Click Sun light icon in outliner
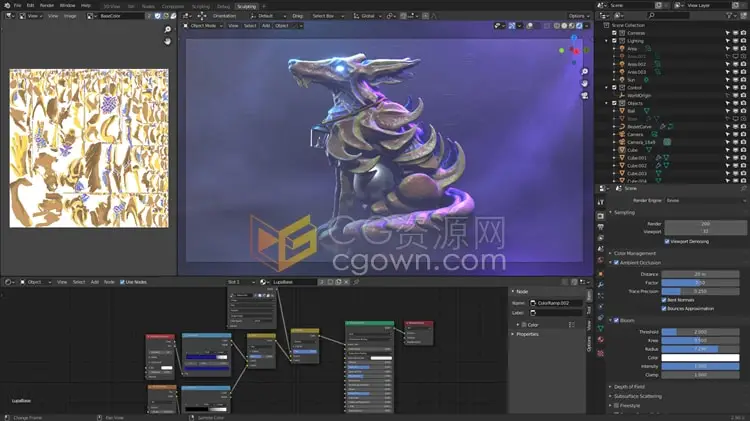The width and height of the screenshot is (750, 421). 622,80
